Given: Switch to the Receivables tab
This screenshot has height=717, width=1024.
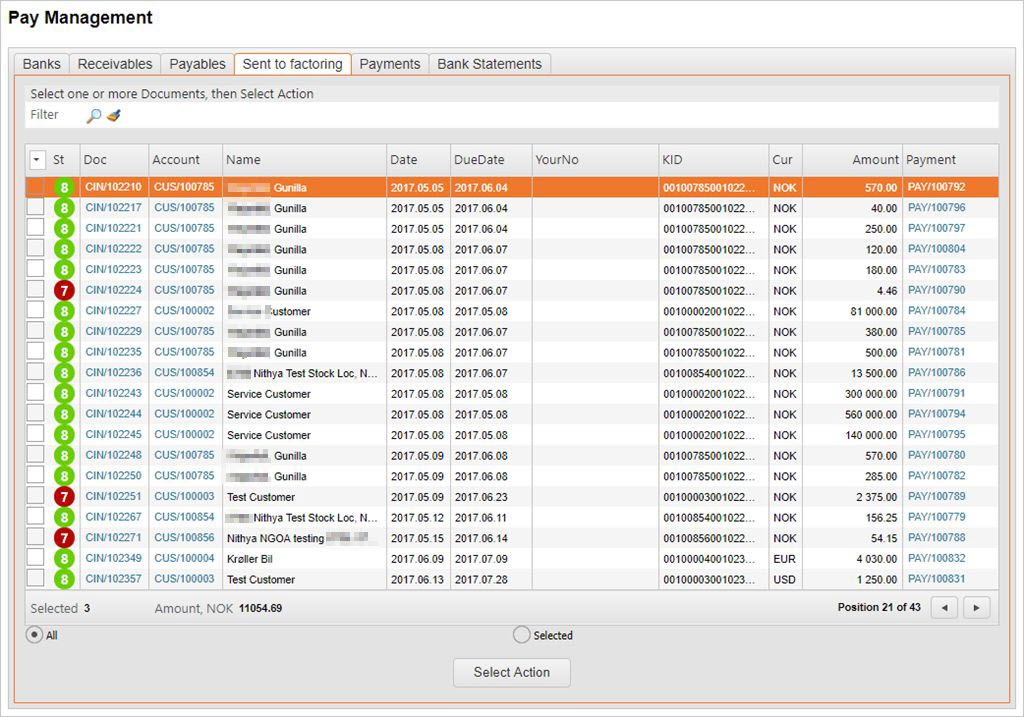Looking at the screenshot, I should (x=115, y=64).
